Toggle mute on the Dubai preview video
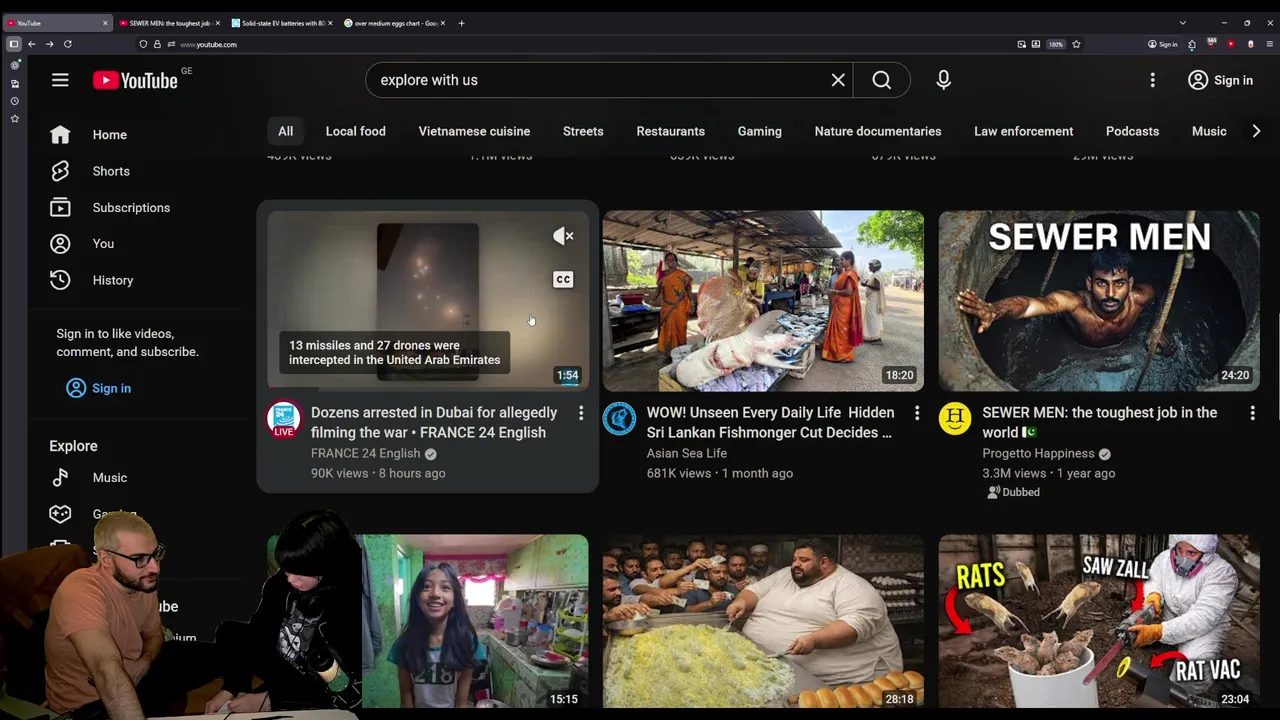 point(563,236)
